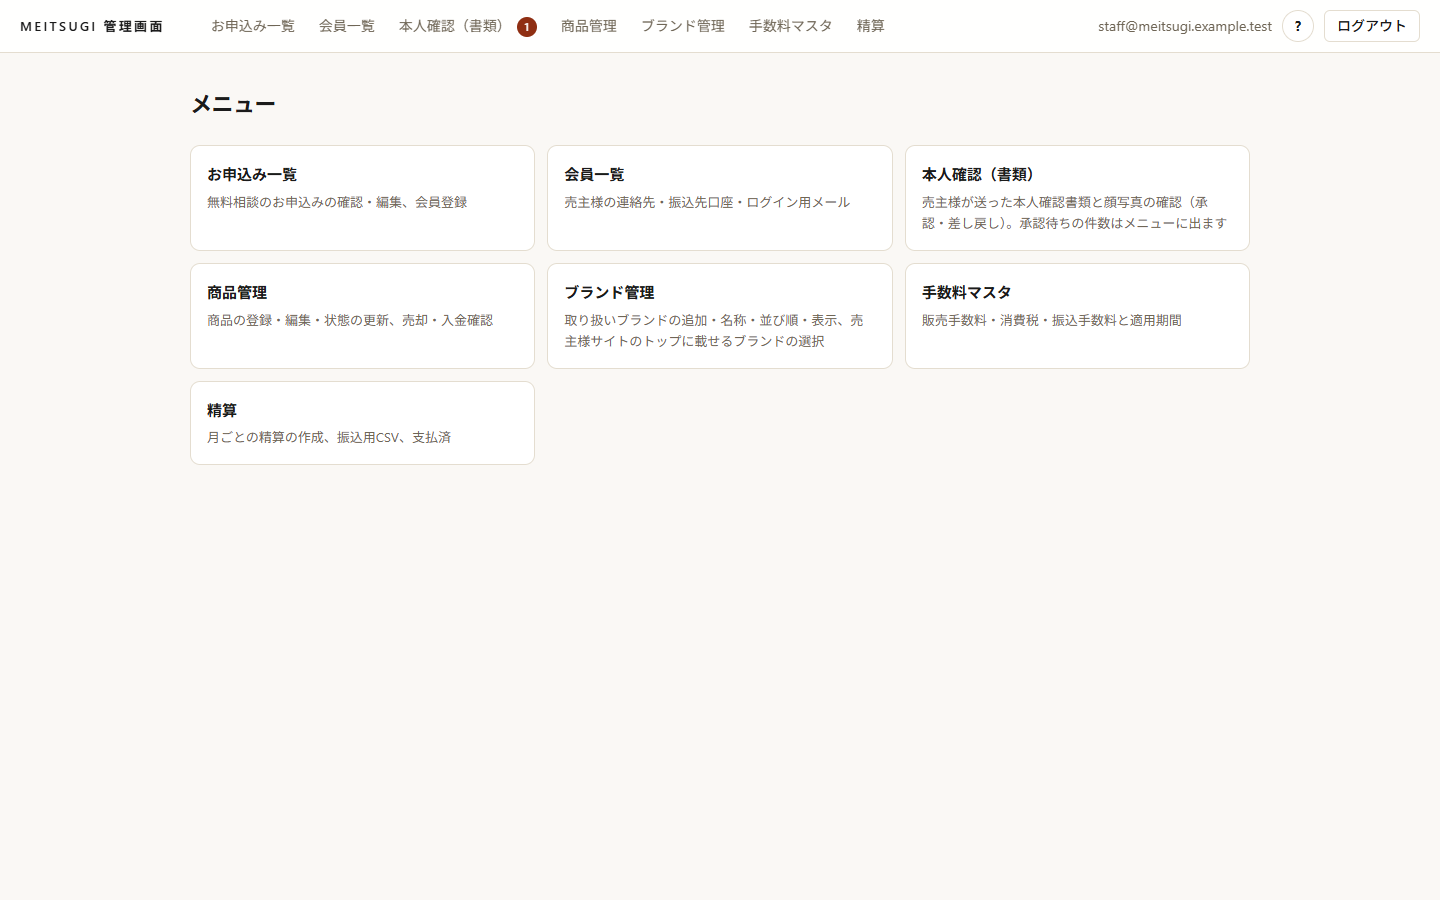This screenshot has width=1440, height=900.
Task: Go to ブランド管理 in the top navigation
Action: click(683, 26)
